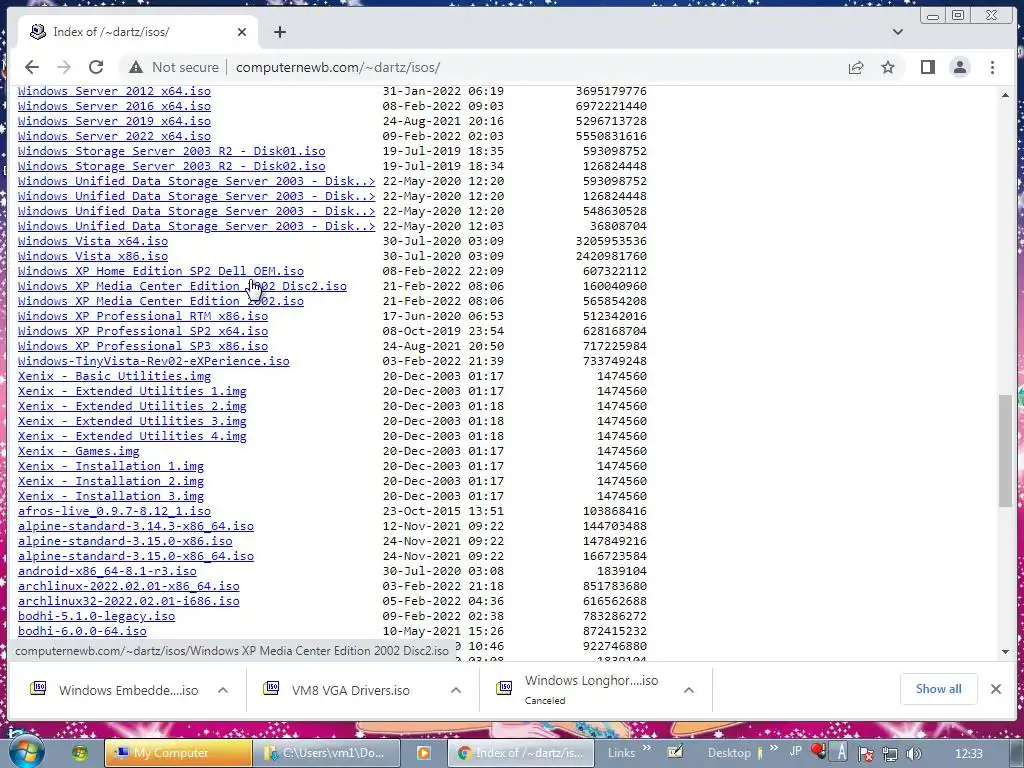Open the side panel icon

point(927,67)
